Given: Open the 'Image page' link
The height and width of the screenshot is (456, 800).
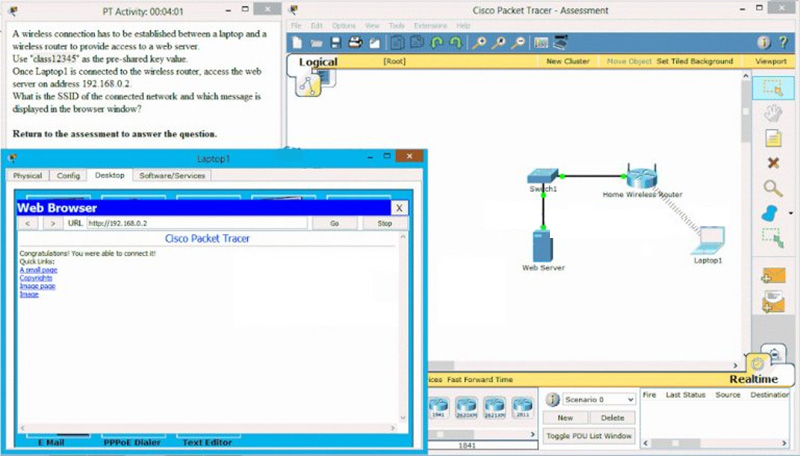Looking at the screenshot, I should tap(37, 286).
